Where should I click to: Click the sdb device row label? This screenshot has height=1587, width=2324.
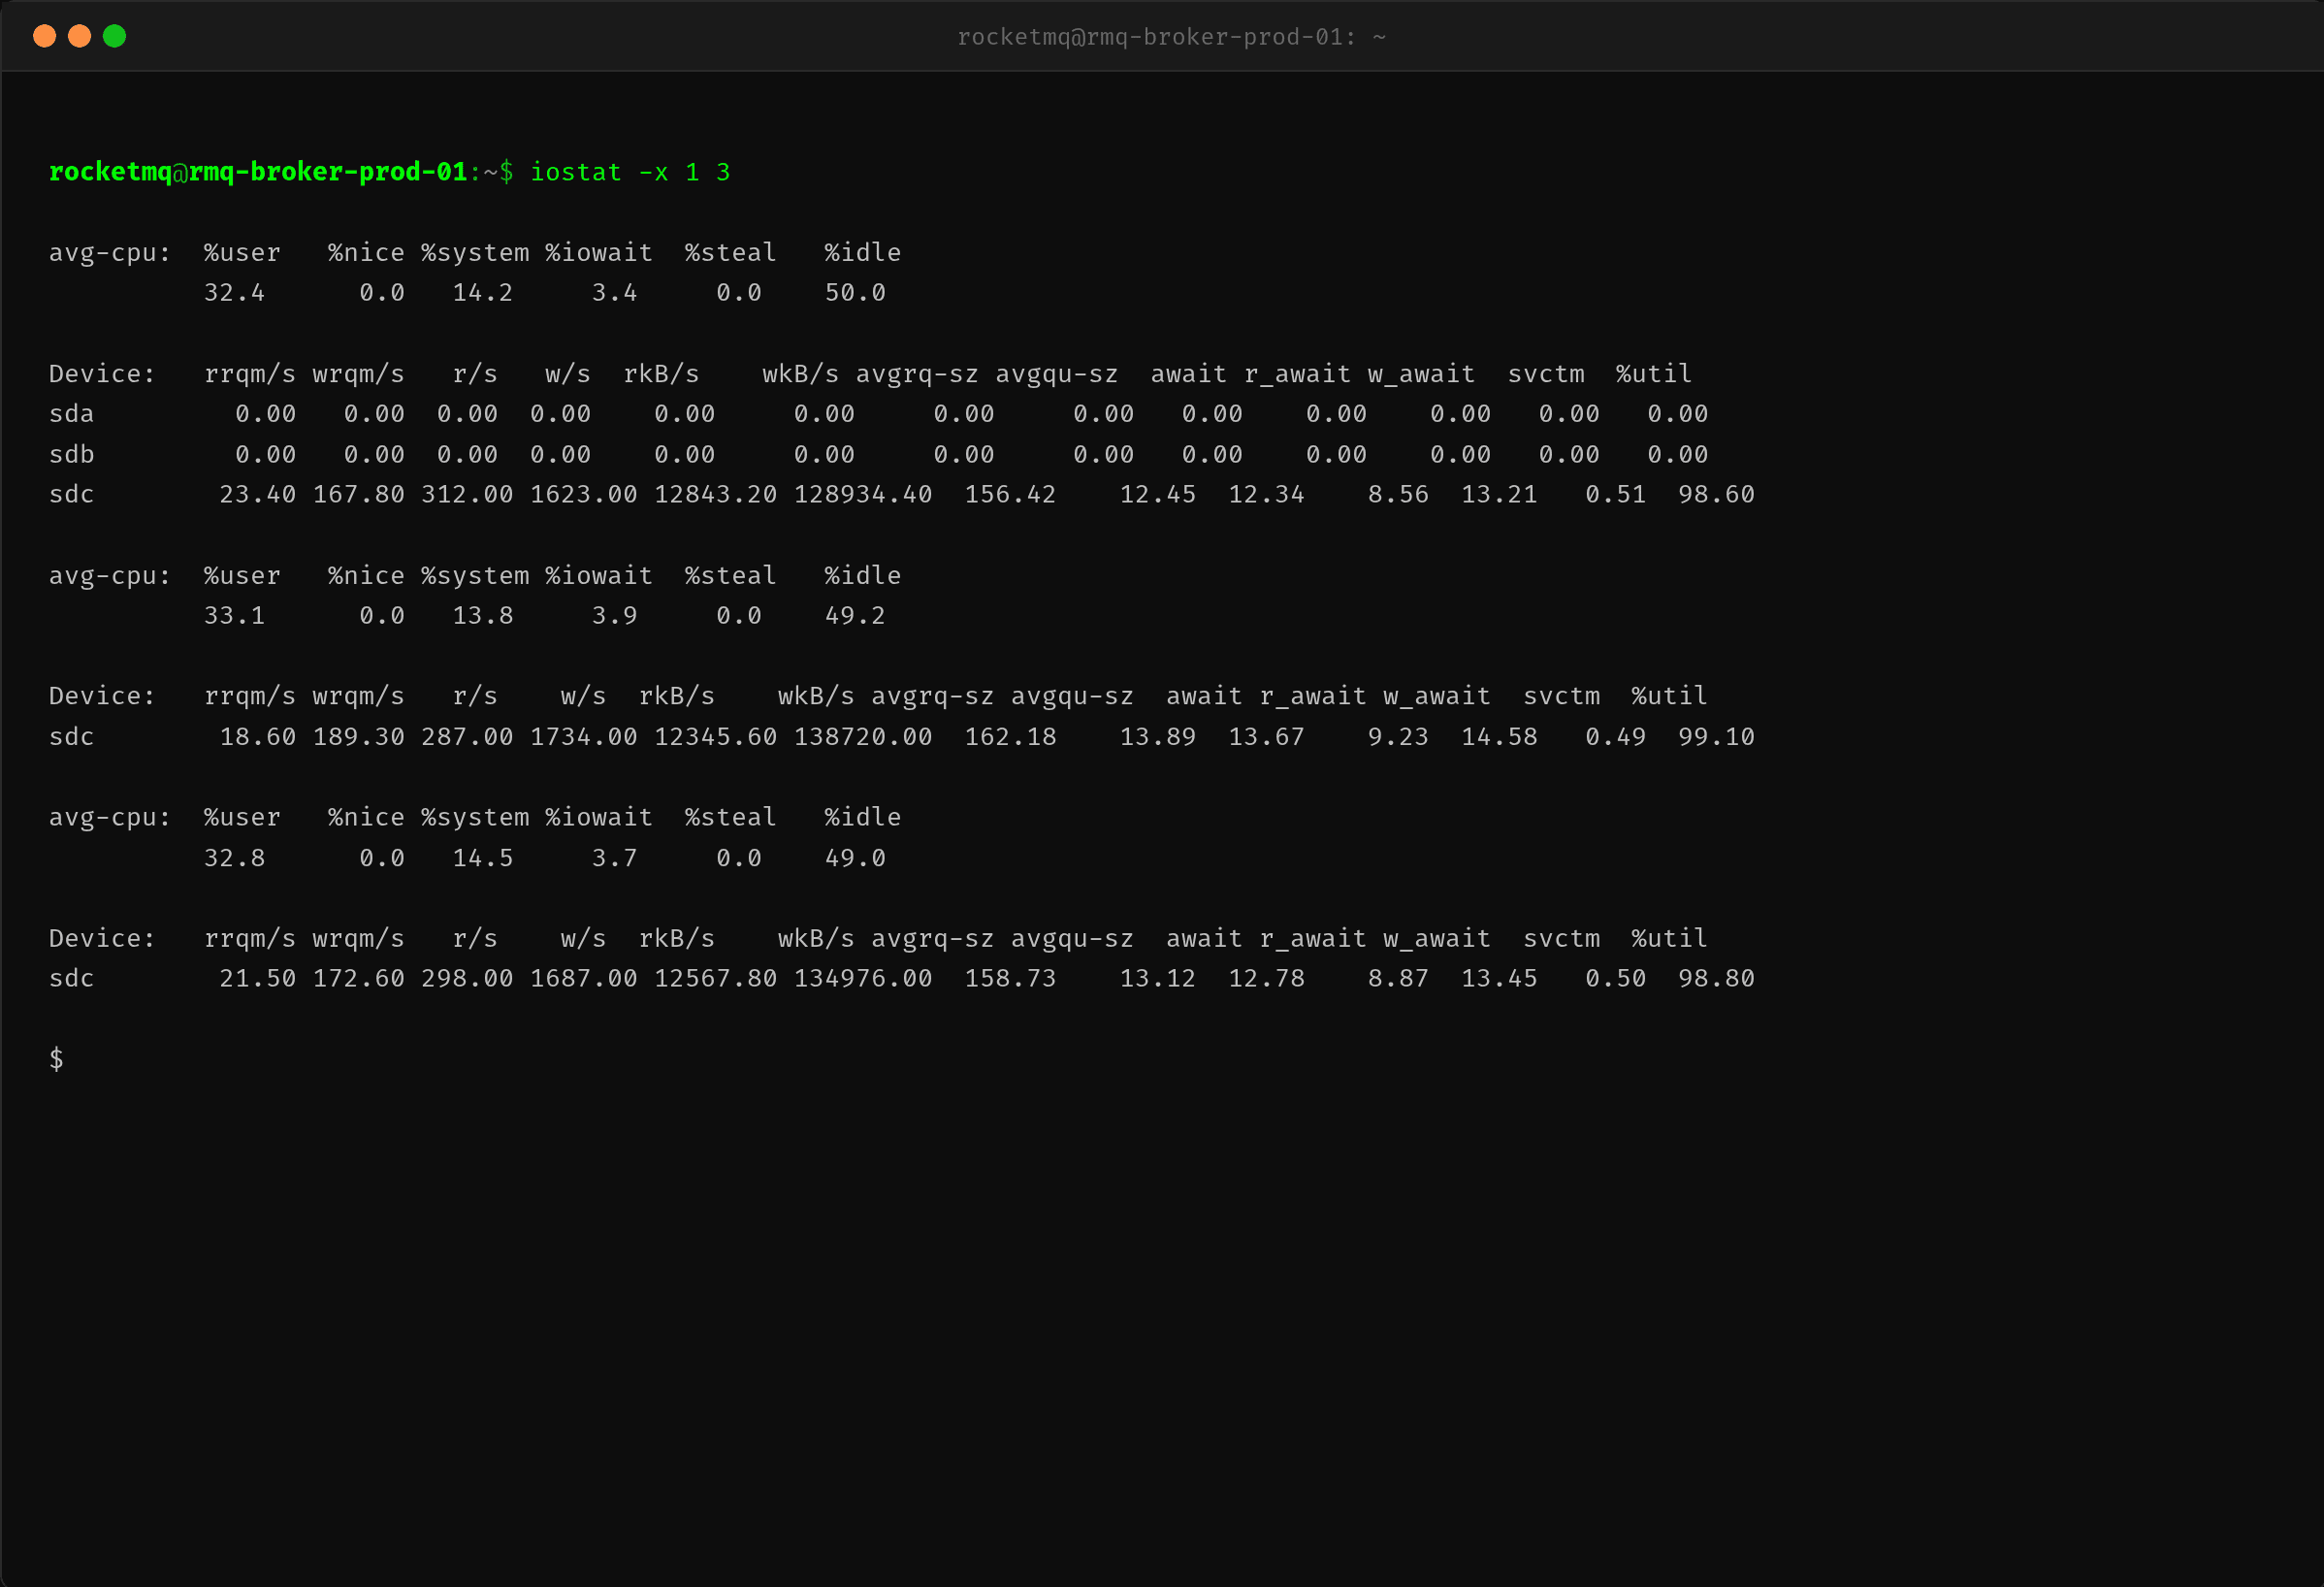point(71,455)
